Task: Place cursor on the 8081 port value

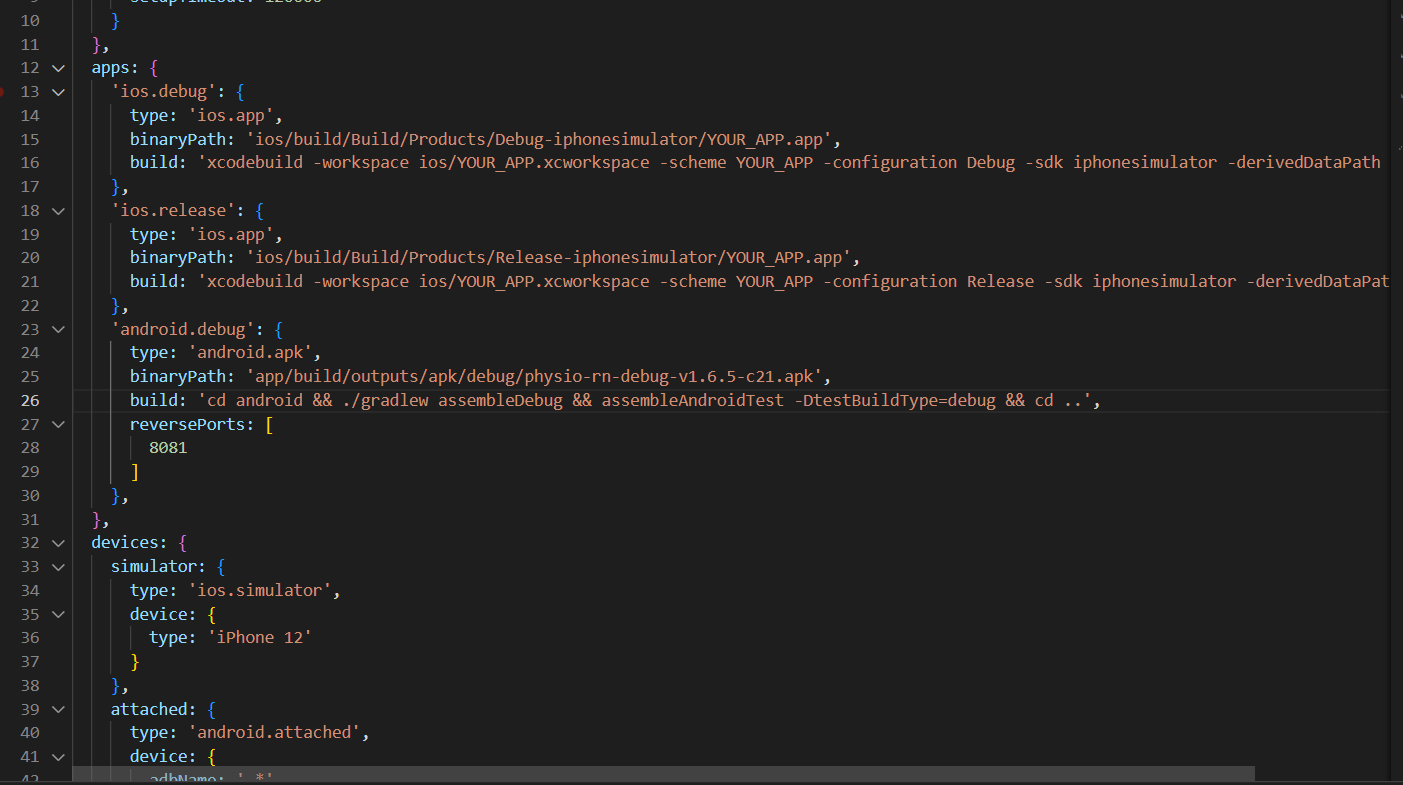Action: [167, 447]
